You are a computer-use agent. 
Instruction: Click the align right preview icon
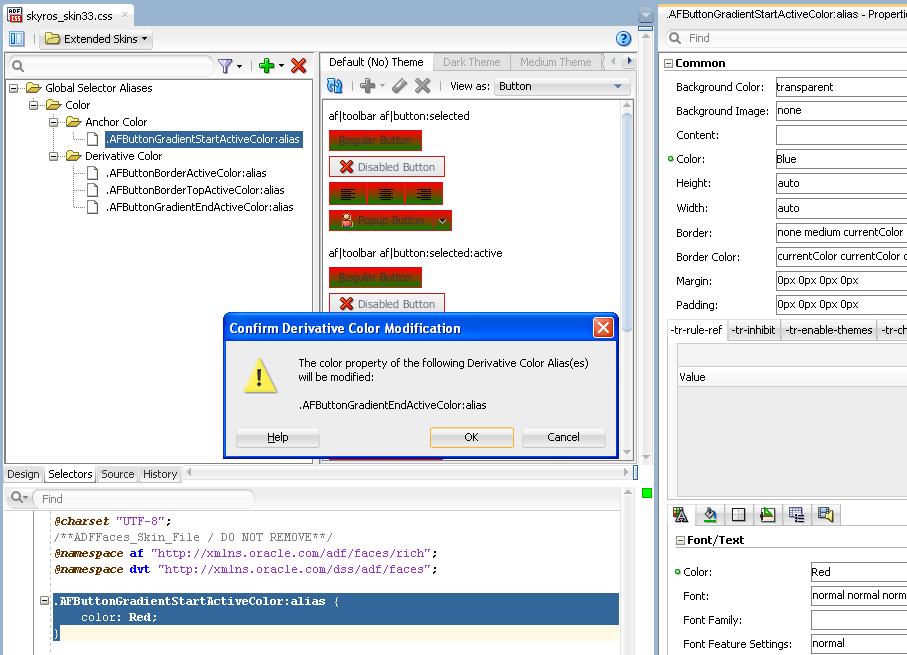pos(424,193)
